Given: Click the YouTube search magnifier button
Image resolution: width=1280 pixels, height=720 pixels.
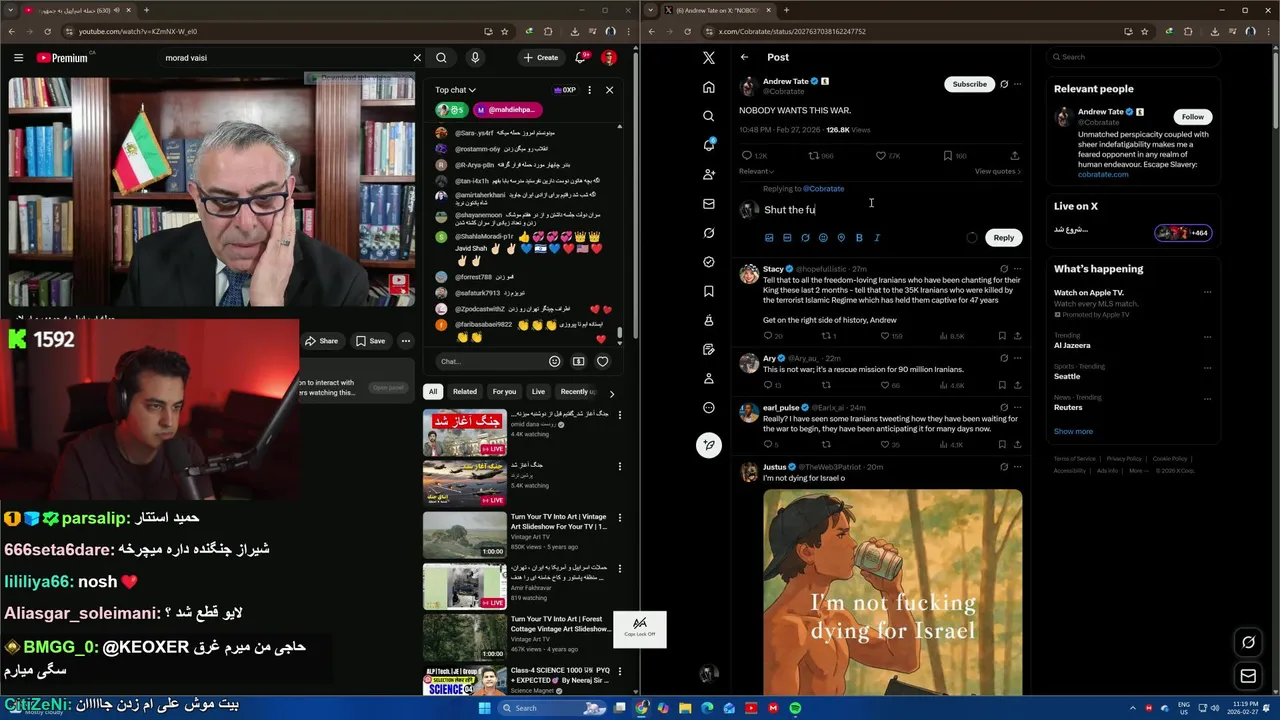Looking at the screenshot, I should click(x=441, y=58).
